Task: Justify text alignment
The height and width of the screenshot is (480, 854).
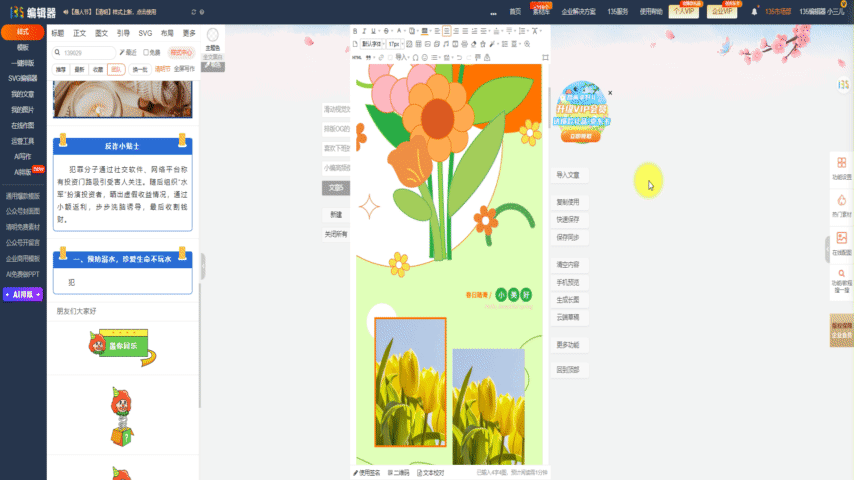Action: 465,31
